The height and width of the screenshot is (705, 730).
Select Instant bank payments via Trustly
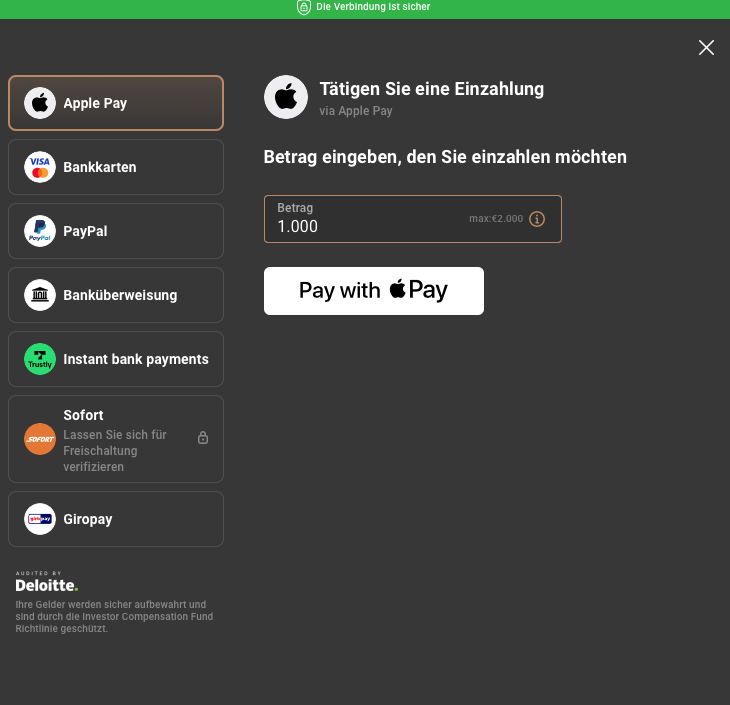116,359
